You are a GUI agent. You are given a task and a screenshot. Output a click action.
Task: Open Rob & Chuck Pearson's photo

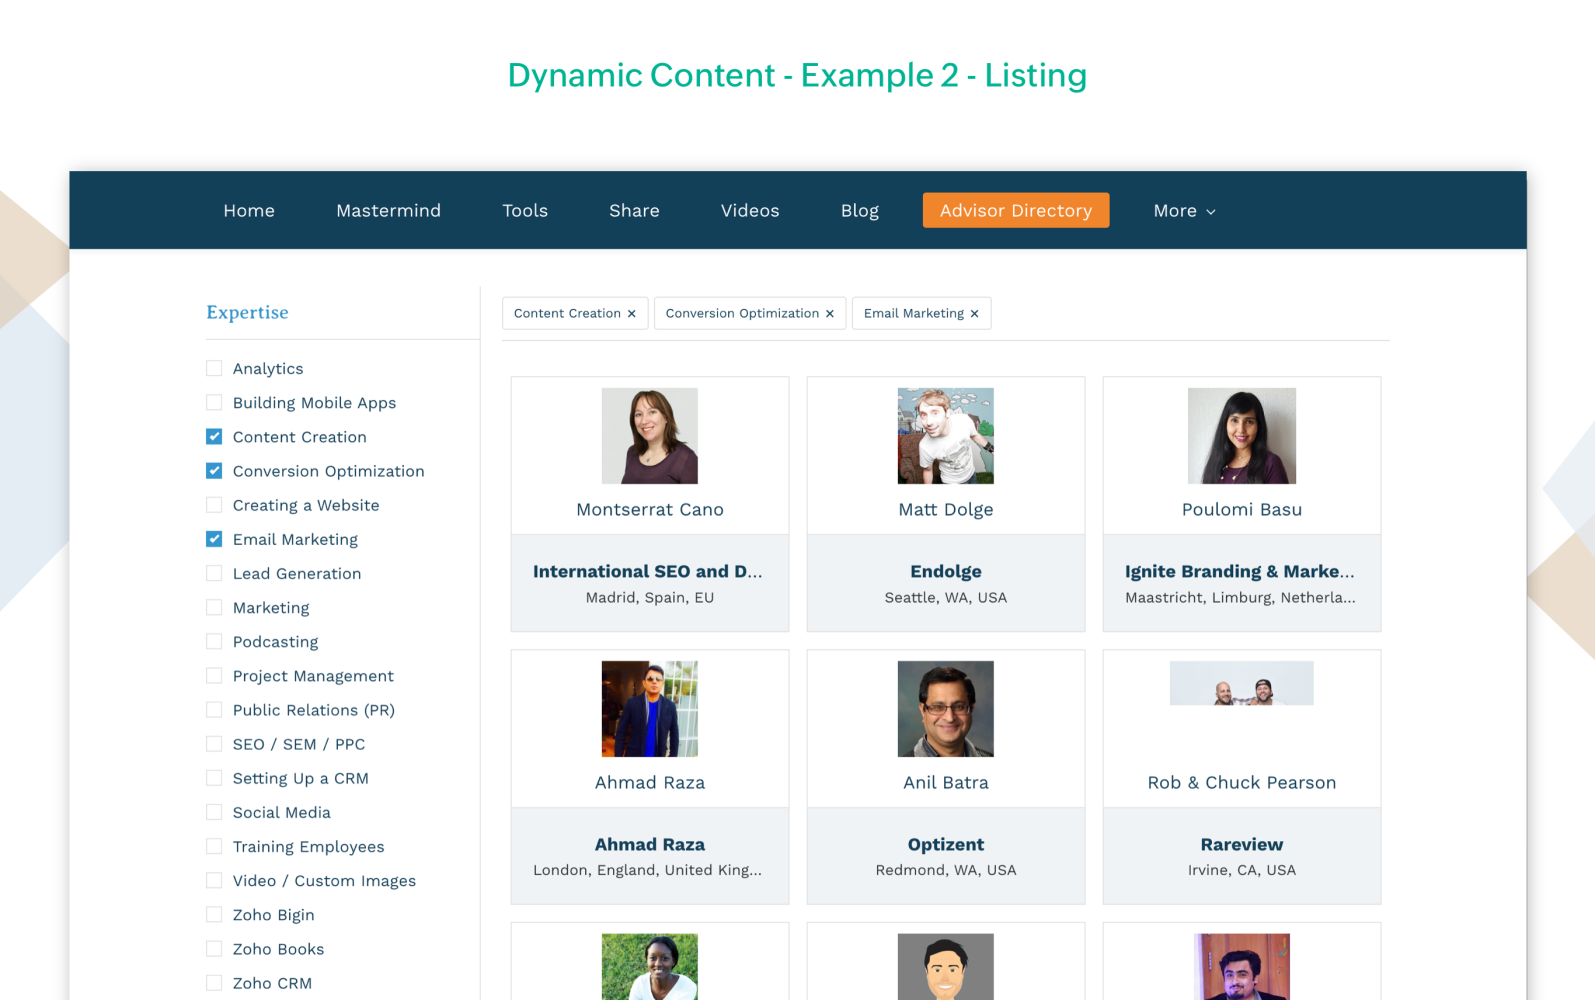click(x=1242, y=683)
